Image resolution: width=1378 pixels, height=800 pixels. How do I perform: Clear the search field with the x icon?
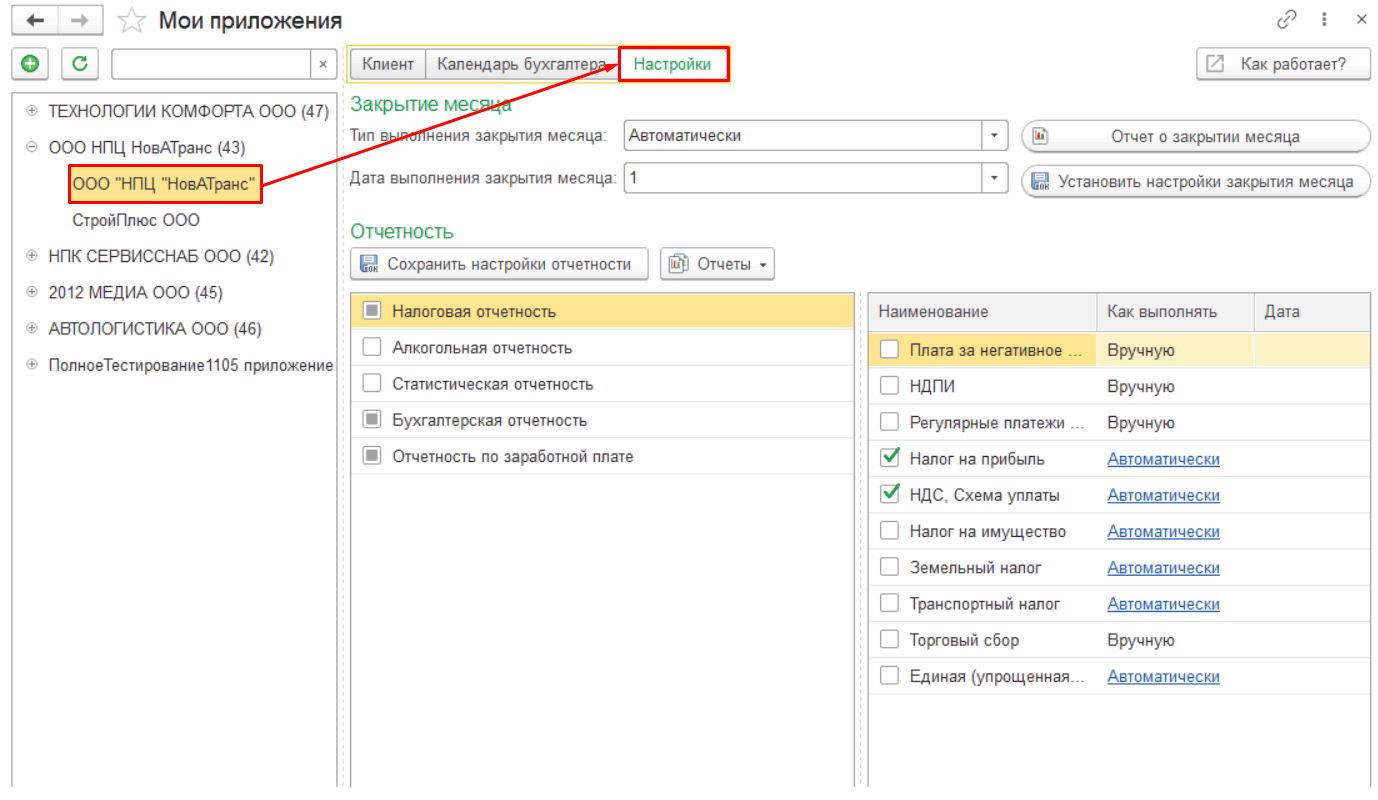pos(322,64)
